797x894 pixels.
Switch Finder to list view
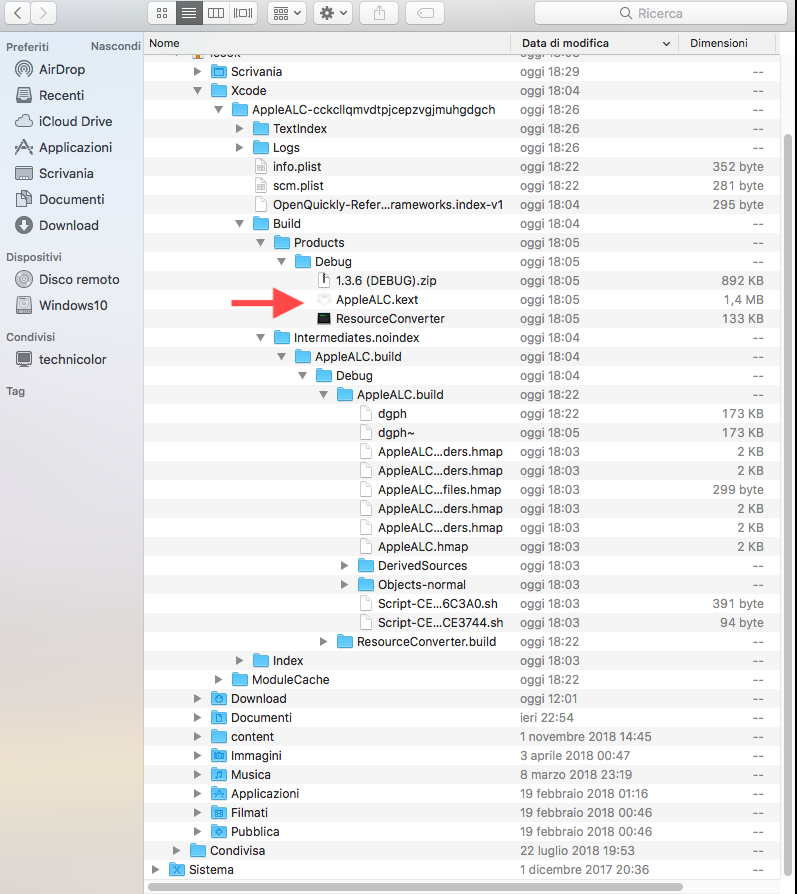tap(189, 13)
